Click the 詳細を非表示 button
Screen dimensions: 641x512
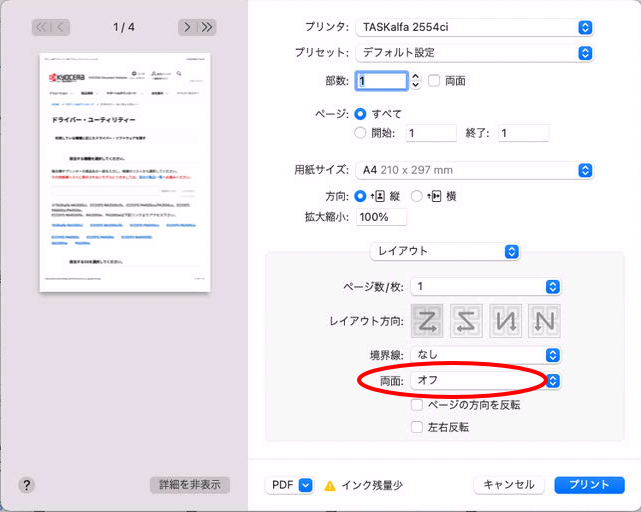190,485
